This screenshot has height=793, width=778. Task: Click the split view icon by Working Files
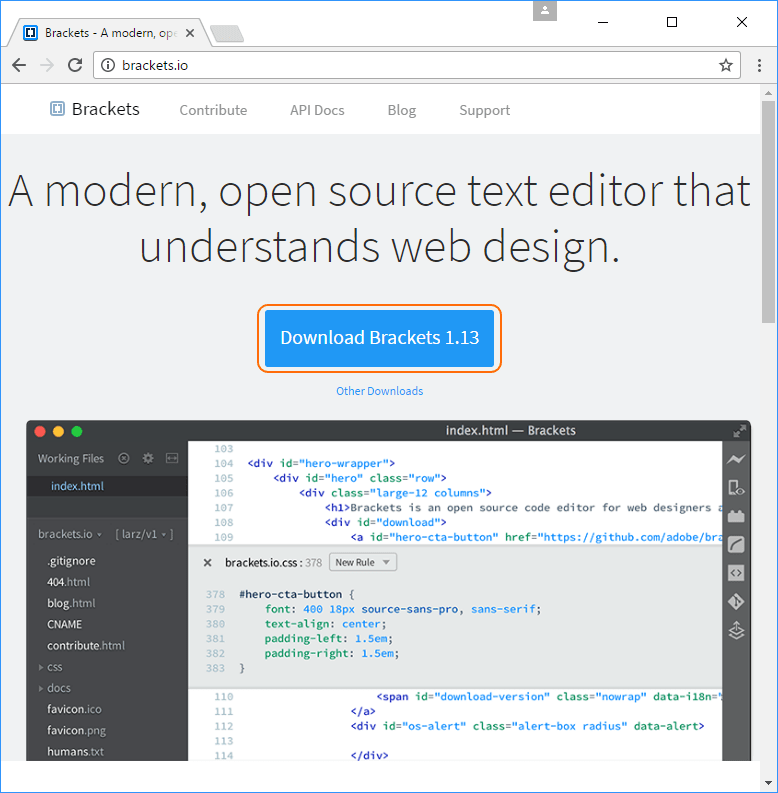(172, 458)
